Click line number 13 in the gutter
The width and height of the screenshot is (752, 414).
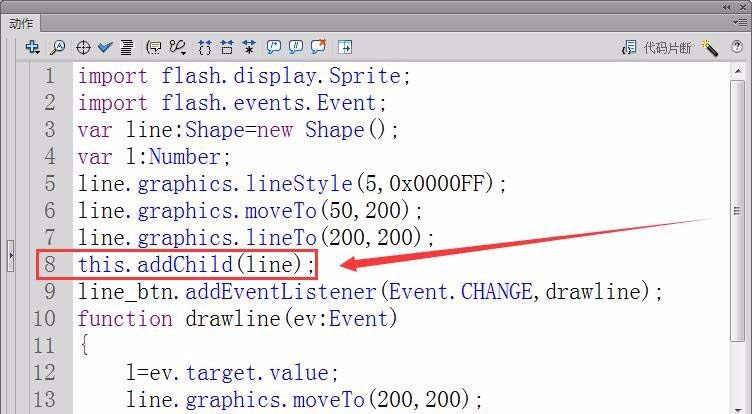tap(45, 399)
